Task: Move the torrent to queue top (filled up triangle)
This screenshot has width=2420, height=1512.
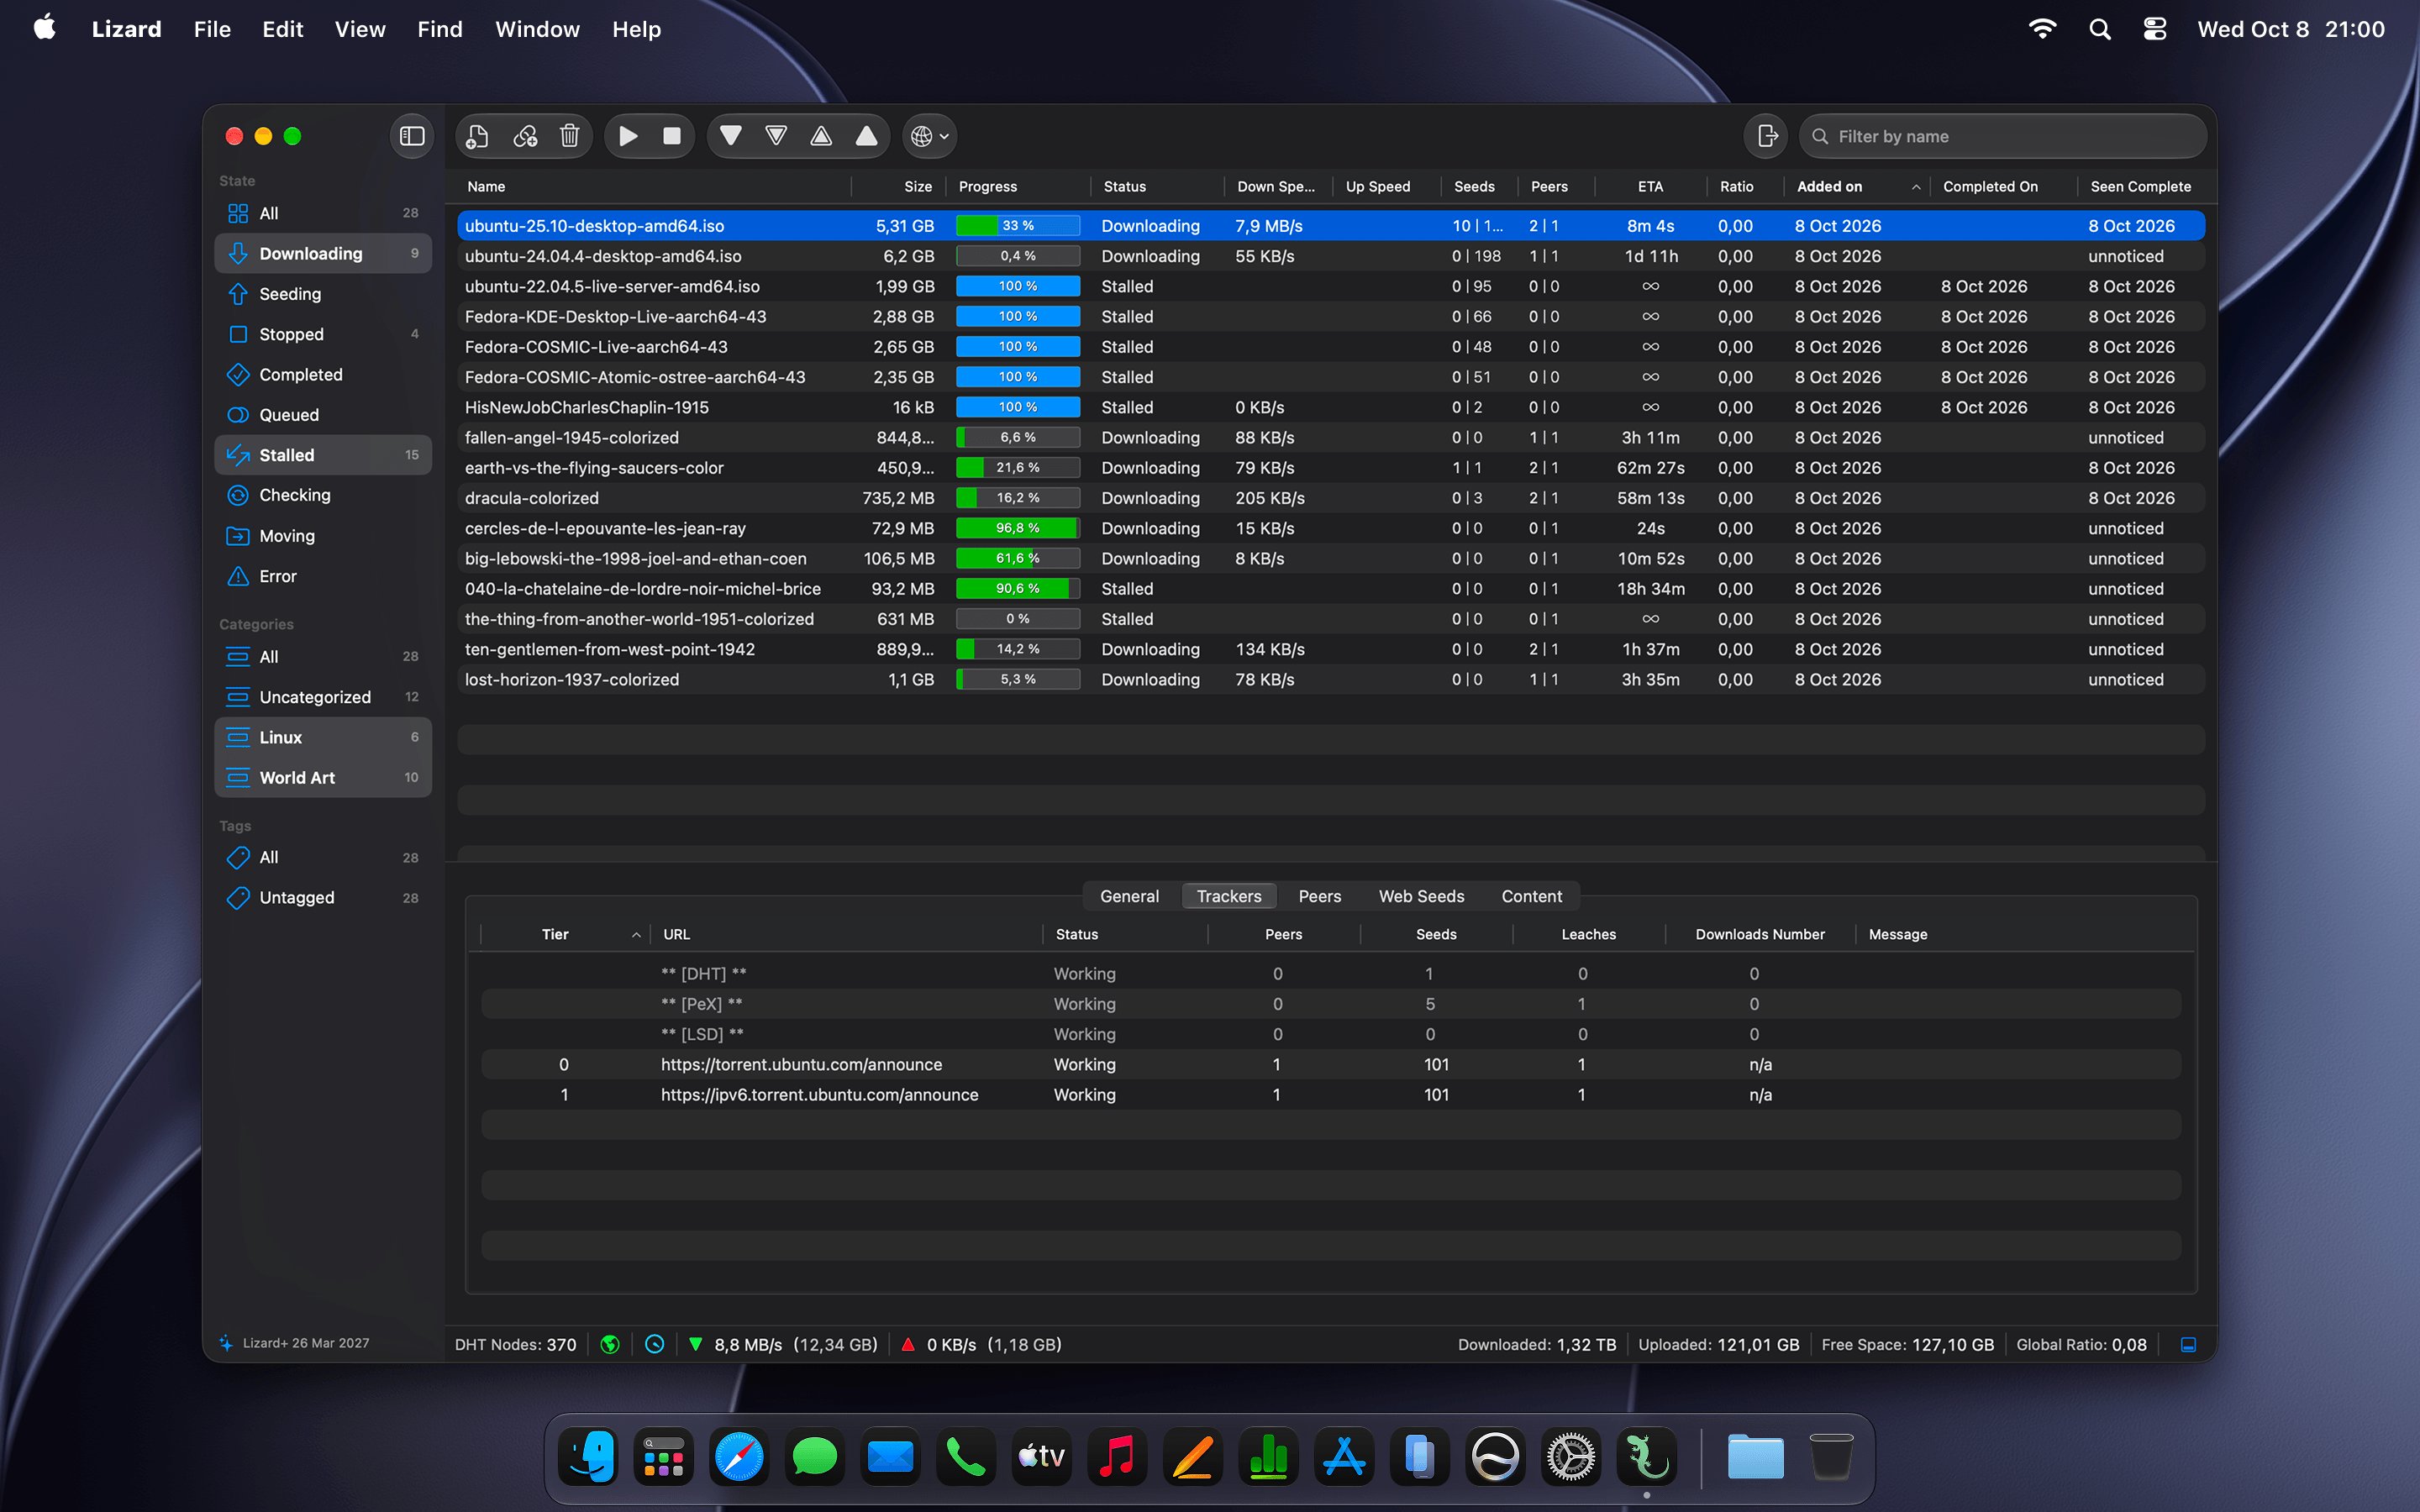Action: click(x=867, y=136)
